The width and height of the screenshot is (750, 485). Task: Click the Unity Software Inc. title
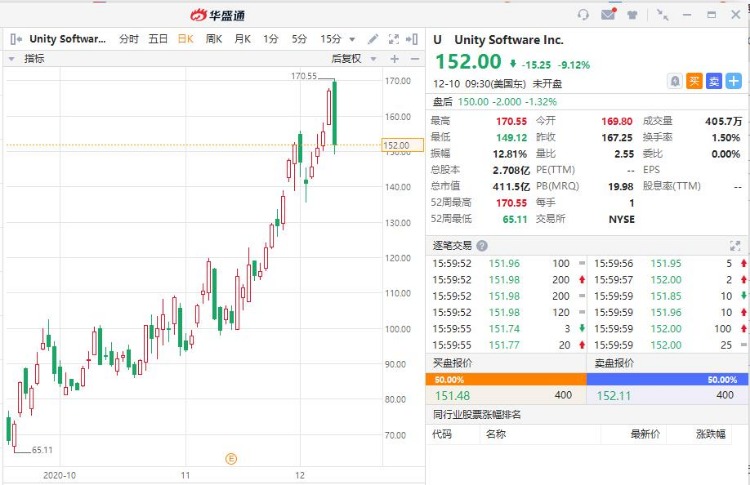(x=509, y=40)
